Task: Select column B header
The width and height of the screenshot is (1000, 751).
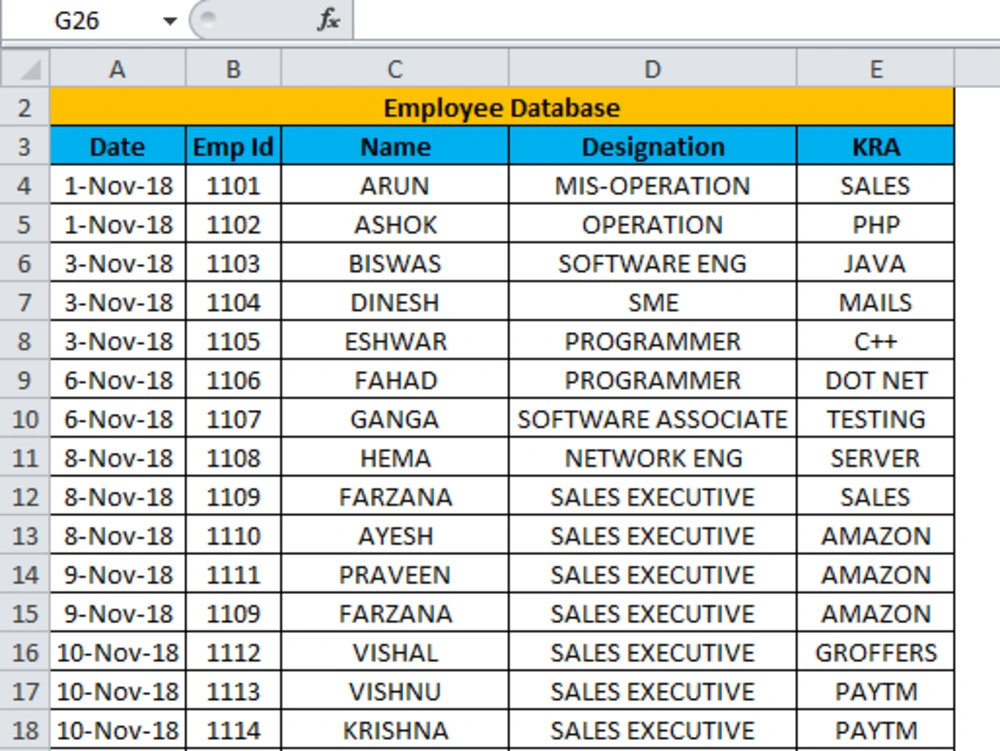Action: coord(233,69)
